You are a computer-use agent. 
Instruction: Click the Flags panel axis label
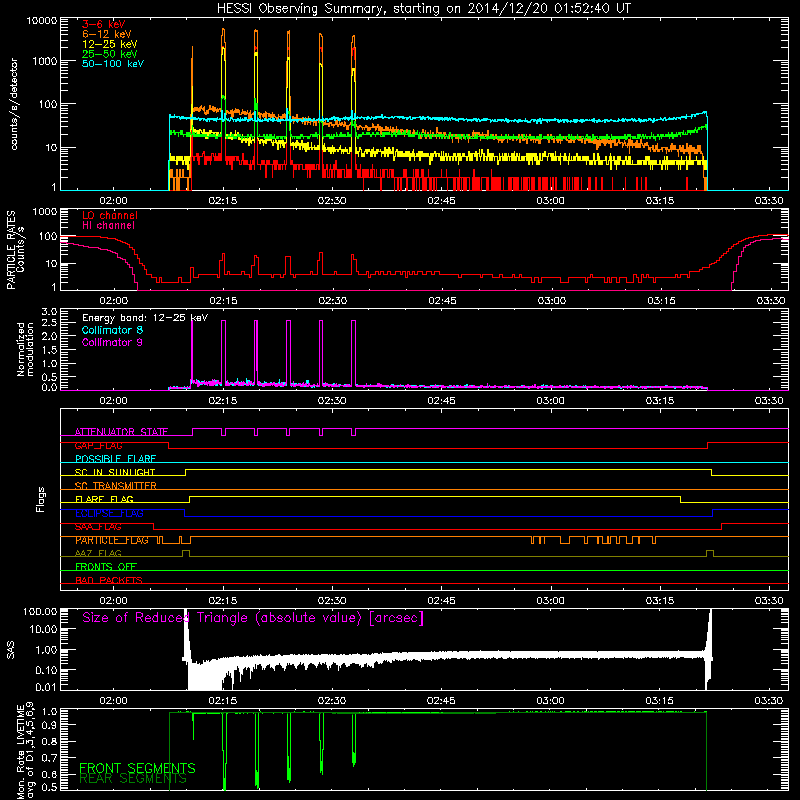41,499
